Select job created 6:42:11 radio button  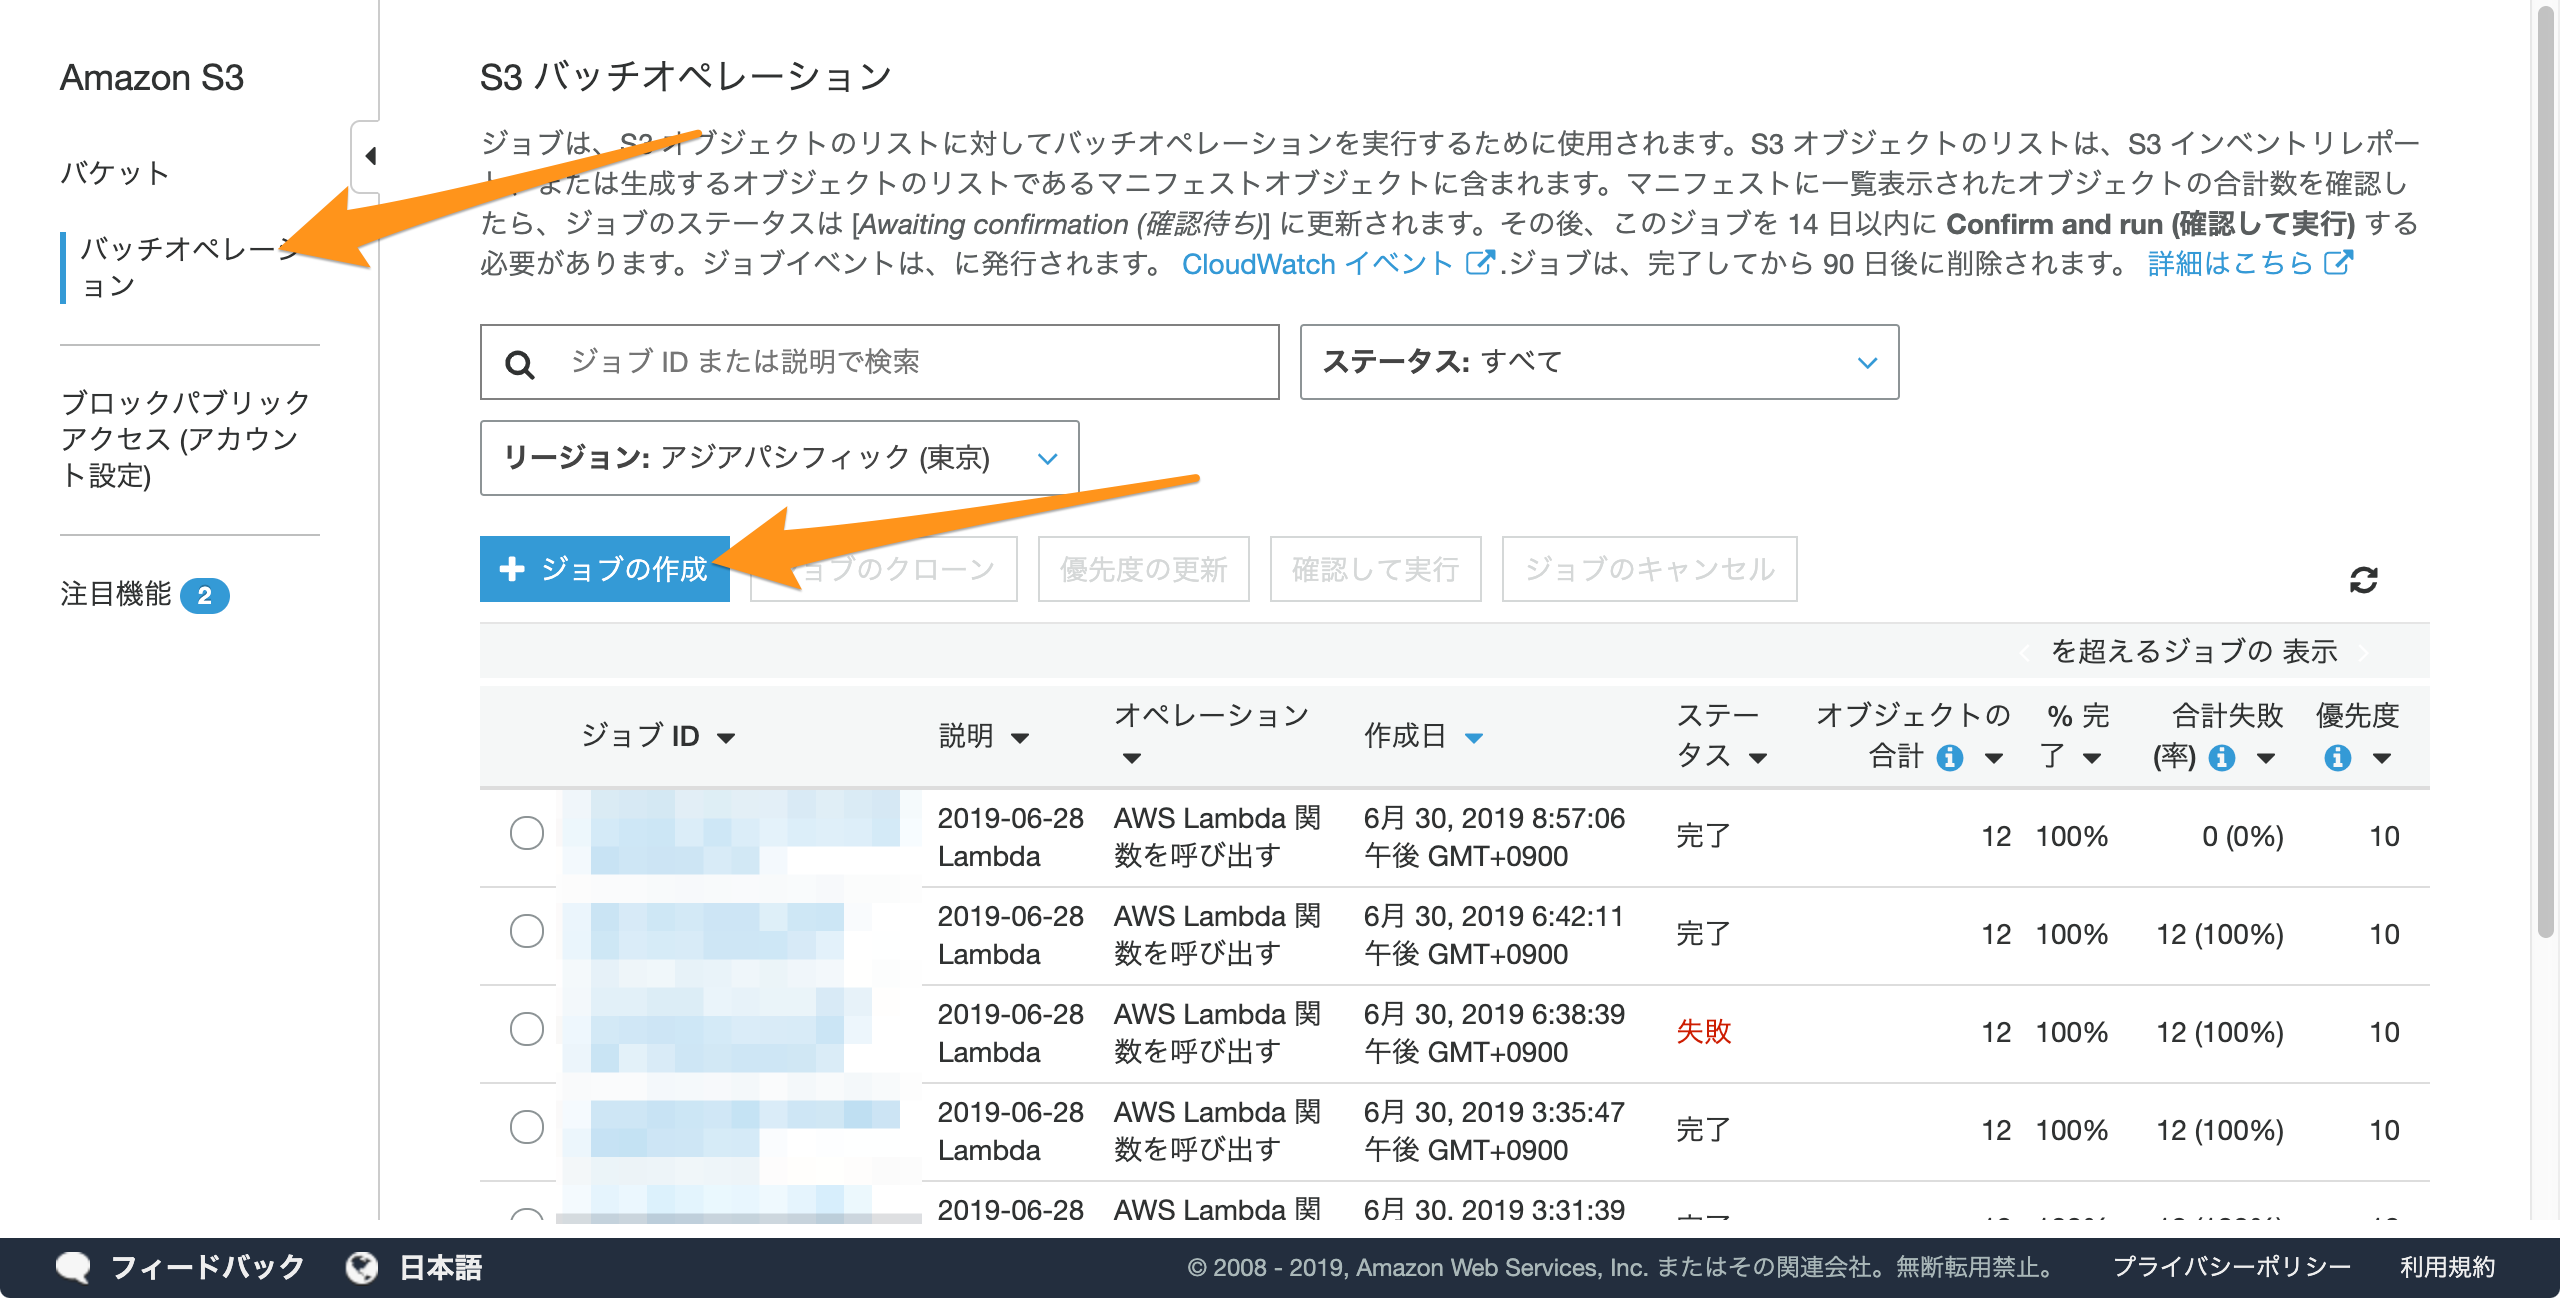pos(526,931)
